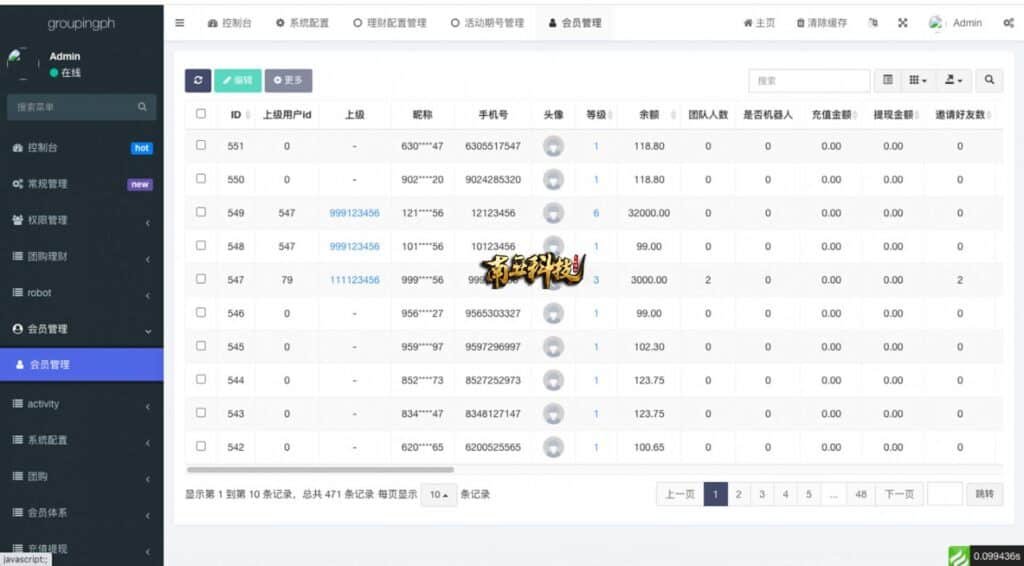Toggle the sidebar hamburger menu icon
1024x566 pixels.
coord(179,23)
